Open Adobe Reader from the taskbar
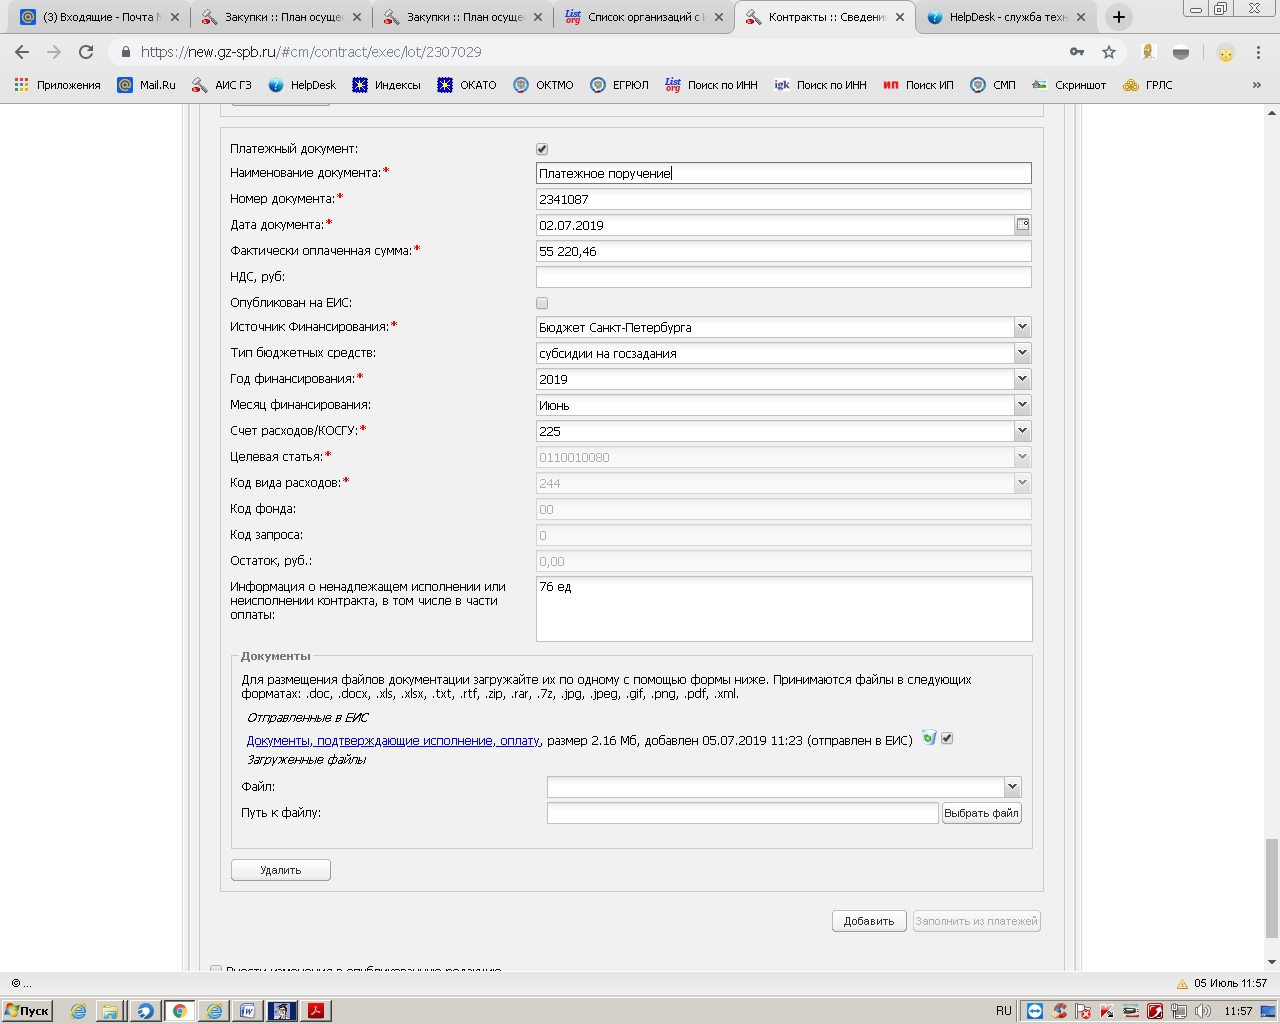Screen dimensions: 1280x1024 click(x=316, y=1011)
